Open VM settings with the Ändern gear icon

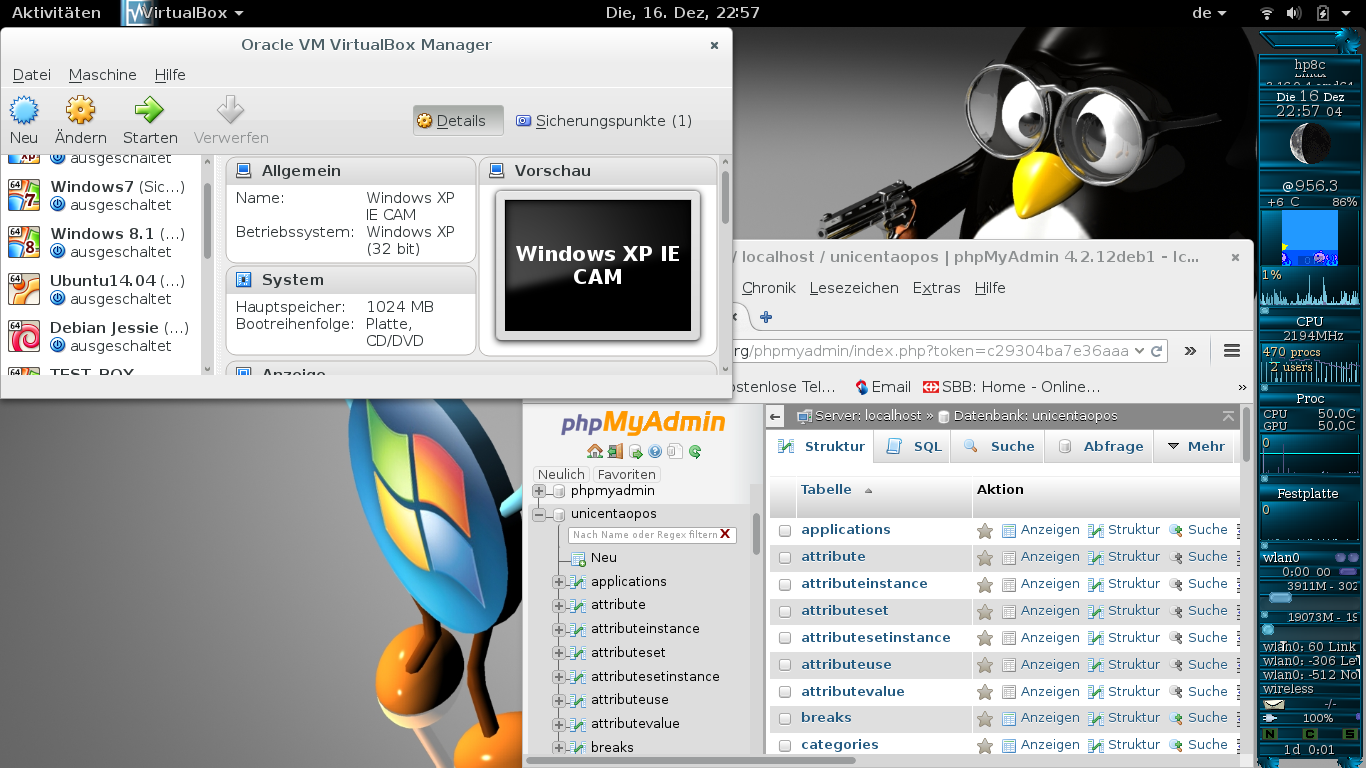(80, 110)
